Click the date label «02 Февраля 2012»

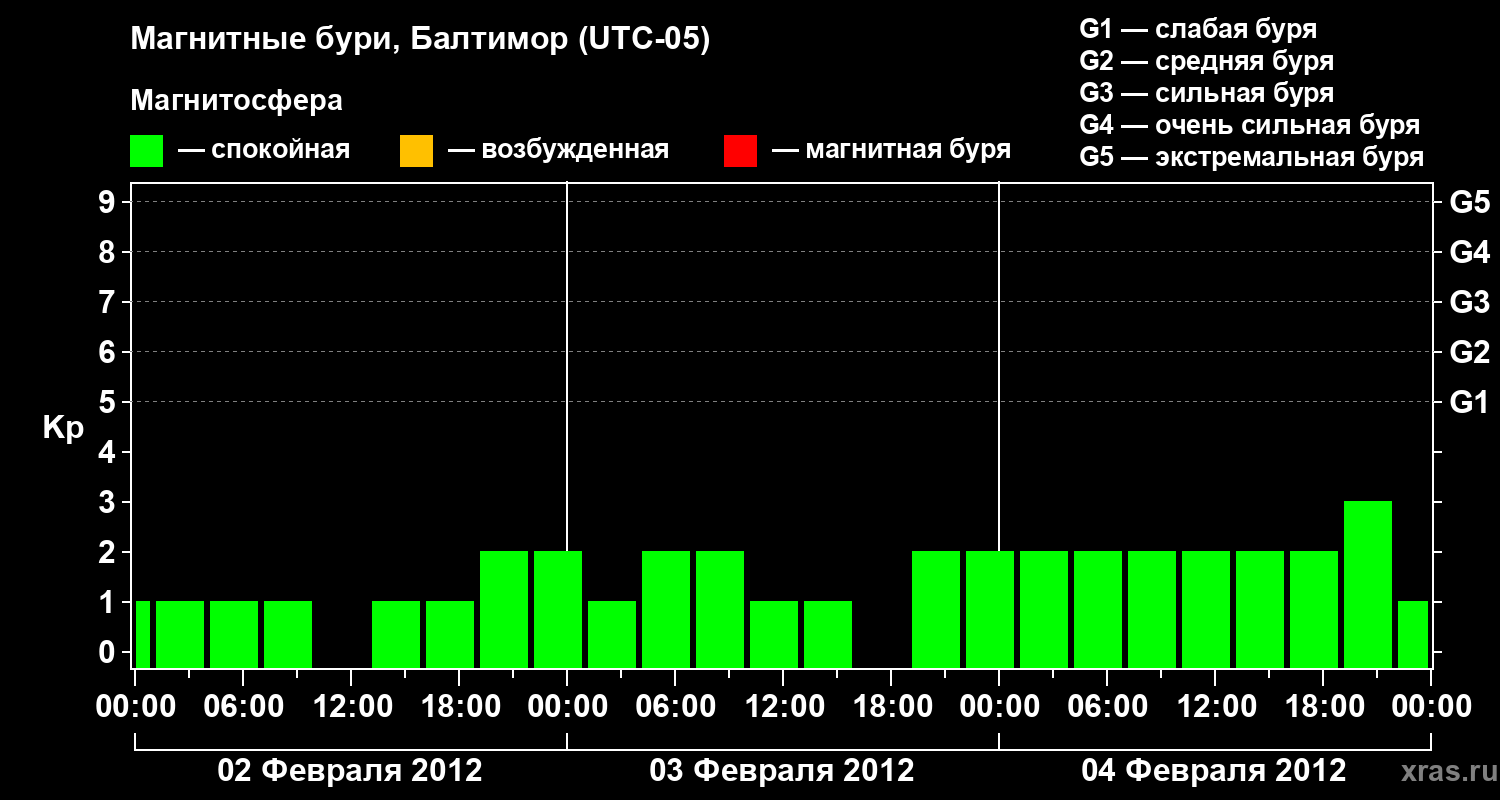[350, 770]
